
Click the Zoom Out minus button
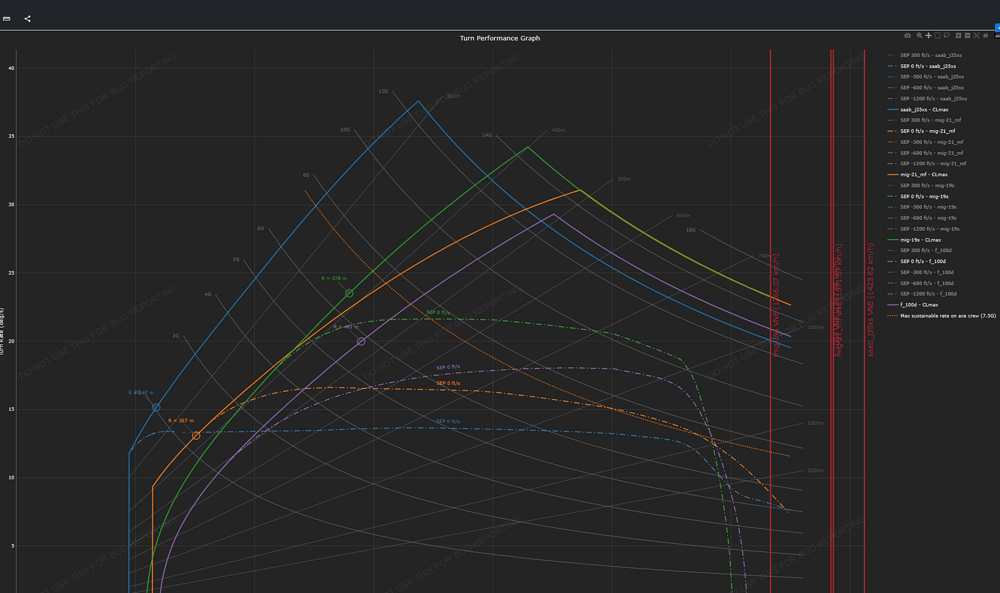pos(967,36)
